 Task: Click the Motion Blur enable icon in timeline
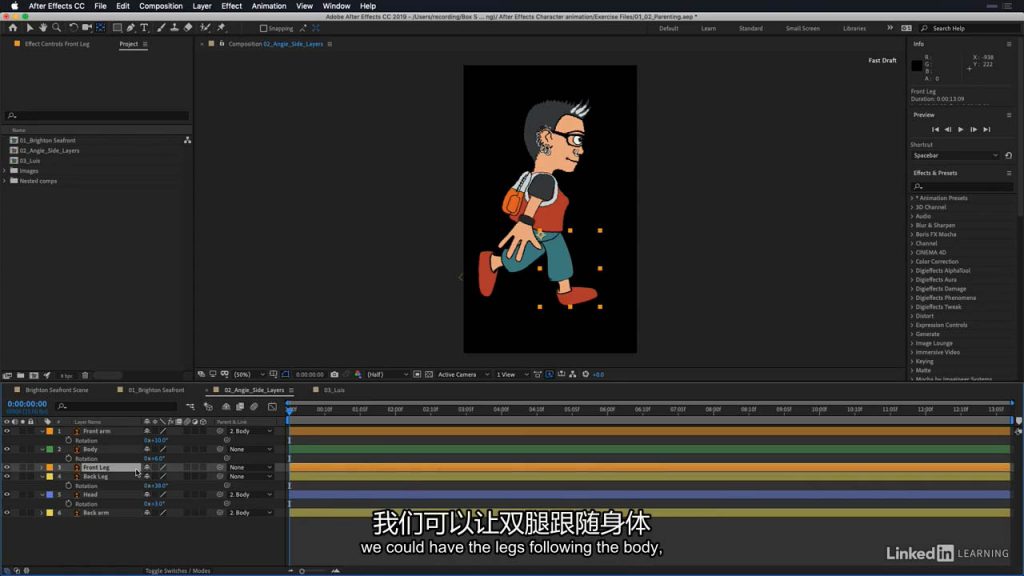click(254, 407)
